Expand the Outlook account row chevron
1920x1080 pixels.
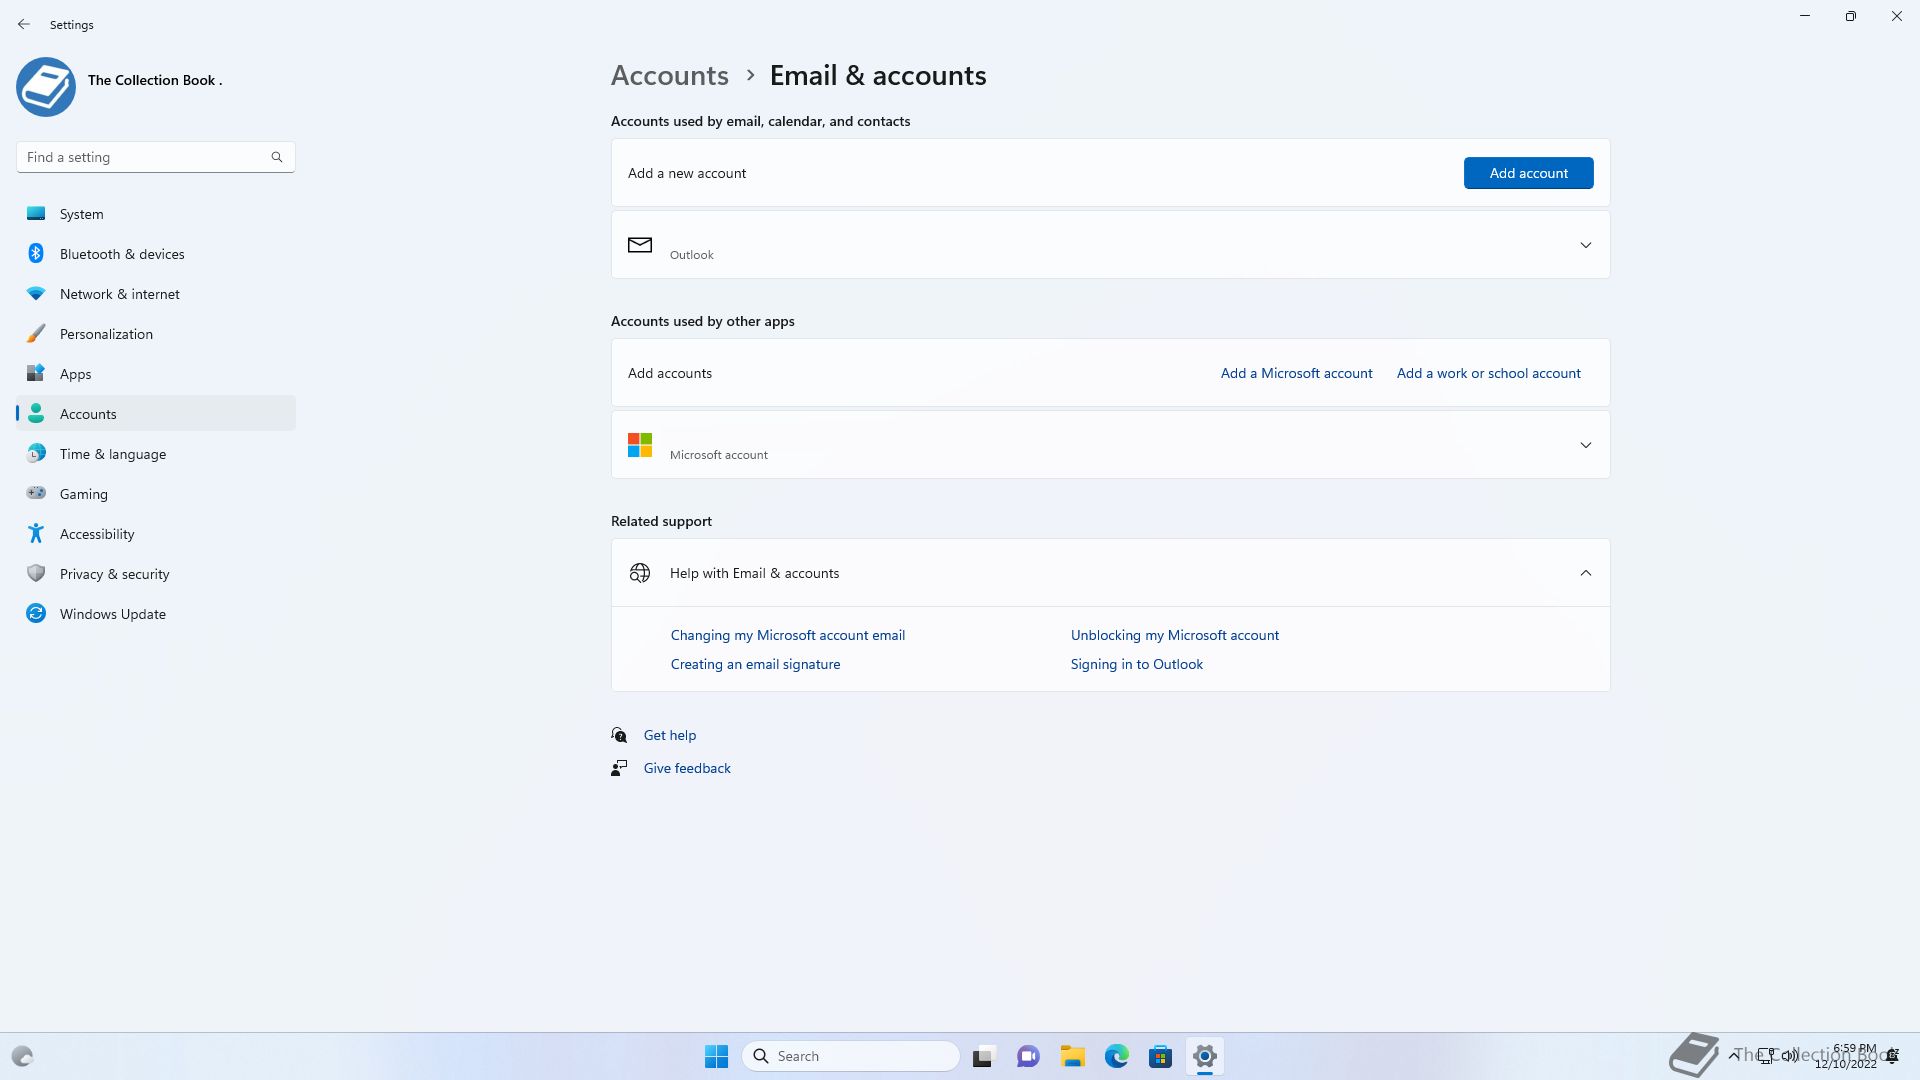click(1585, 245)
